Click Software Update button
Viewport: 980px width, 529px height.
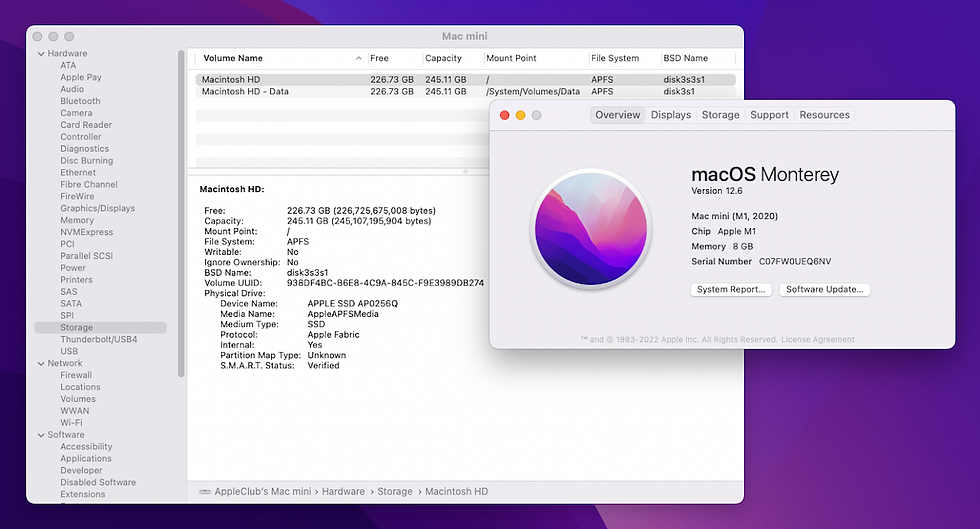[824, 290]
